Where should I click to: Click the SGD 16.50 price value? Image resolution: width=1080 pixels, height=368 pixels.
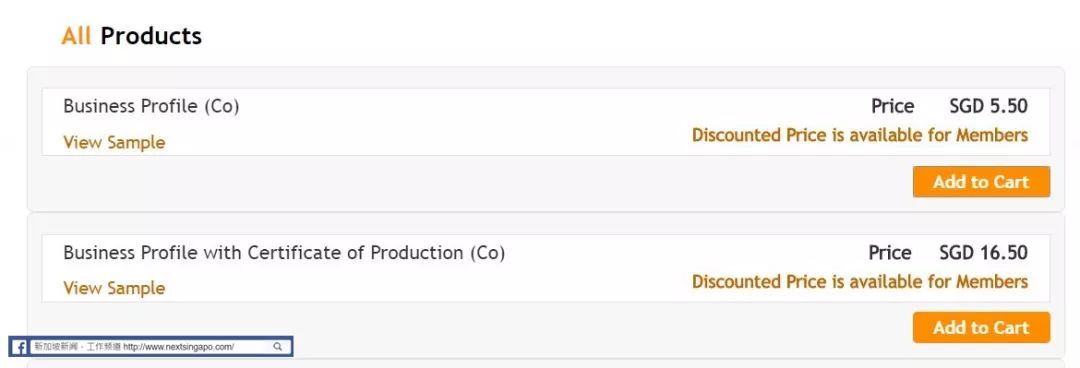coord(984,253)
